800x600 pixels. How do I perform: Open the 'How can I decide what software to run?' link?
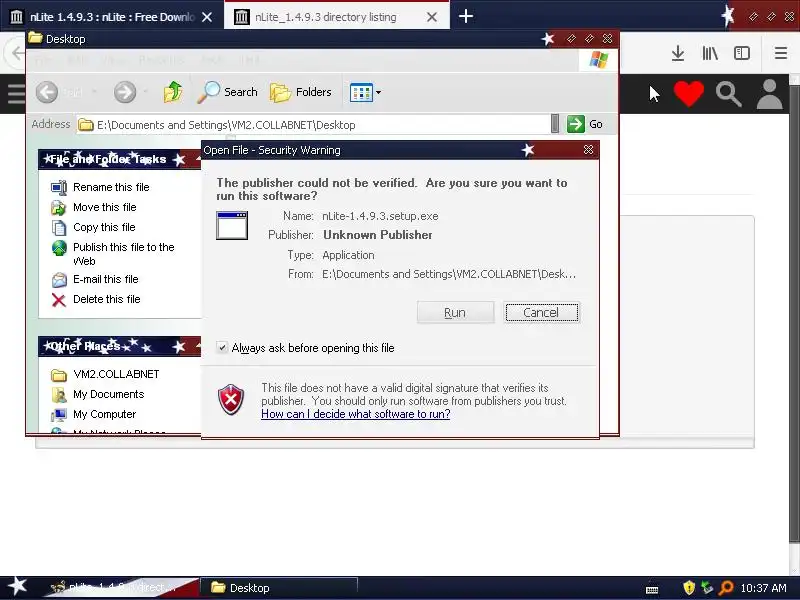click(356, 414)
